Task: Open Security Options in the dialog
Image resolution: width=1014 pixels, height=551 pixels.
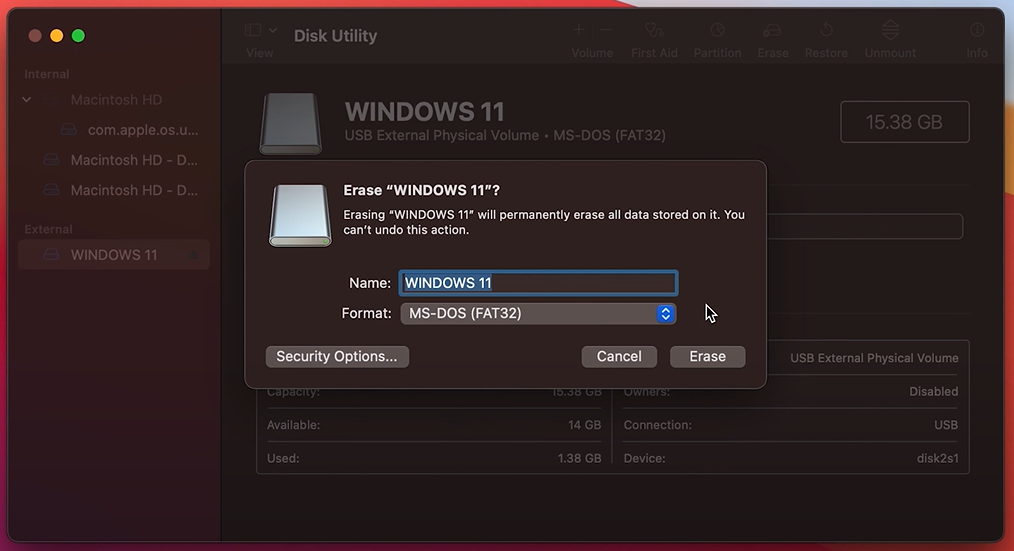Action: [337, 356]
